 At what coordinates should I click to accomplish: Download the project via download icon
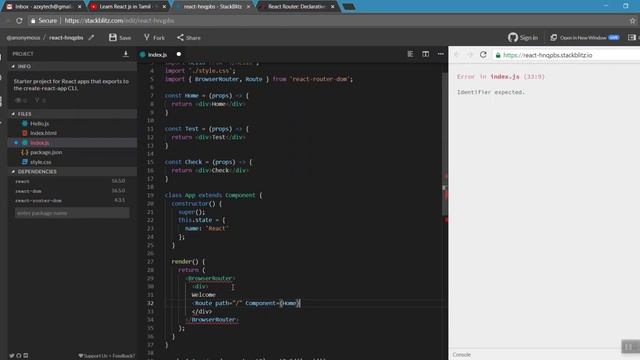(x=126, y=54)
